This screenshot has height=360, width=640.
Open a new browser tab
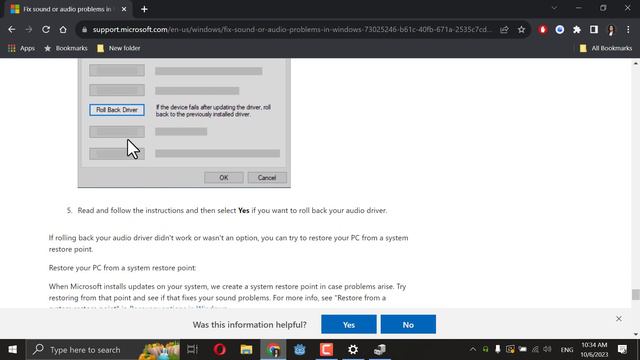coord(144,9)
